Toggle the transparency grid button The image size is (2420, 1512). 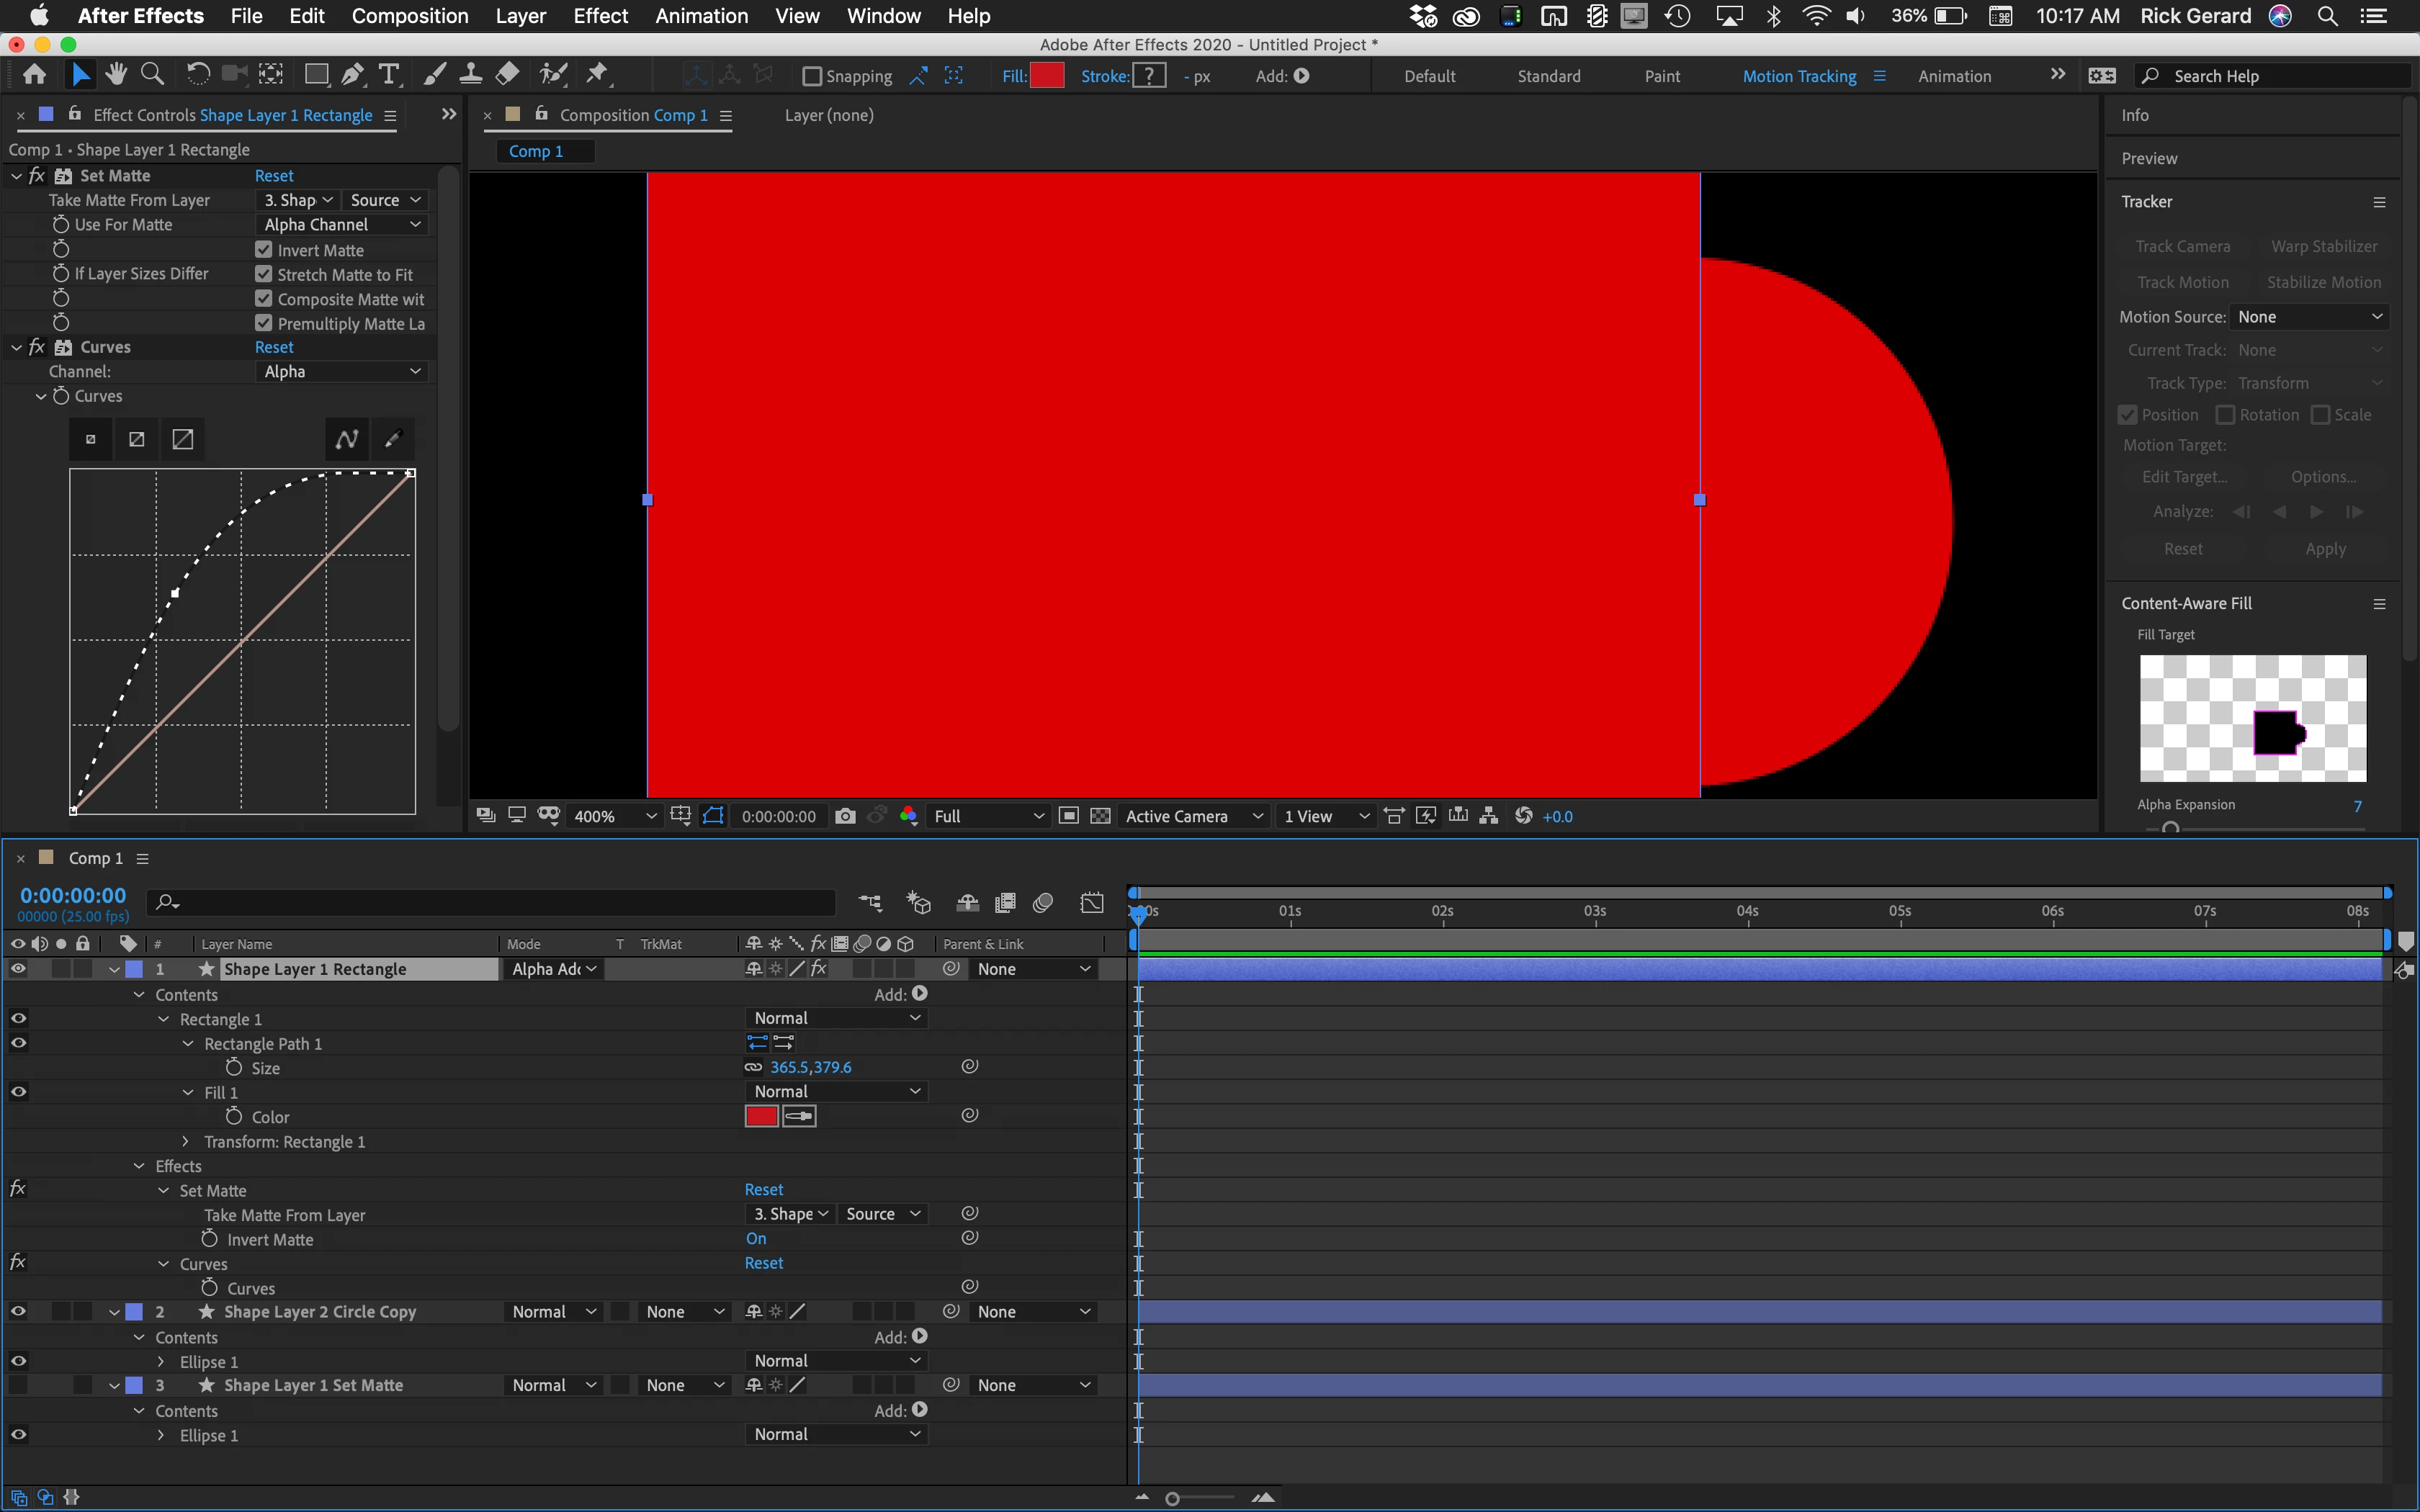tap(1100, 816)
